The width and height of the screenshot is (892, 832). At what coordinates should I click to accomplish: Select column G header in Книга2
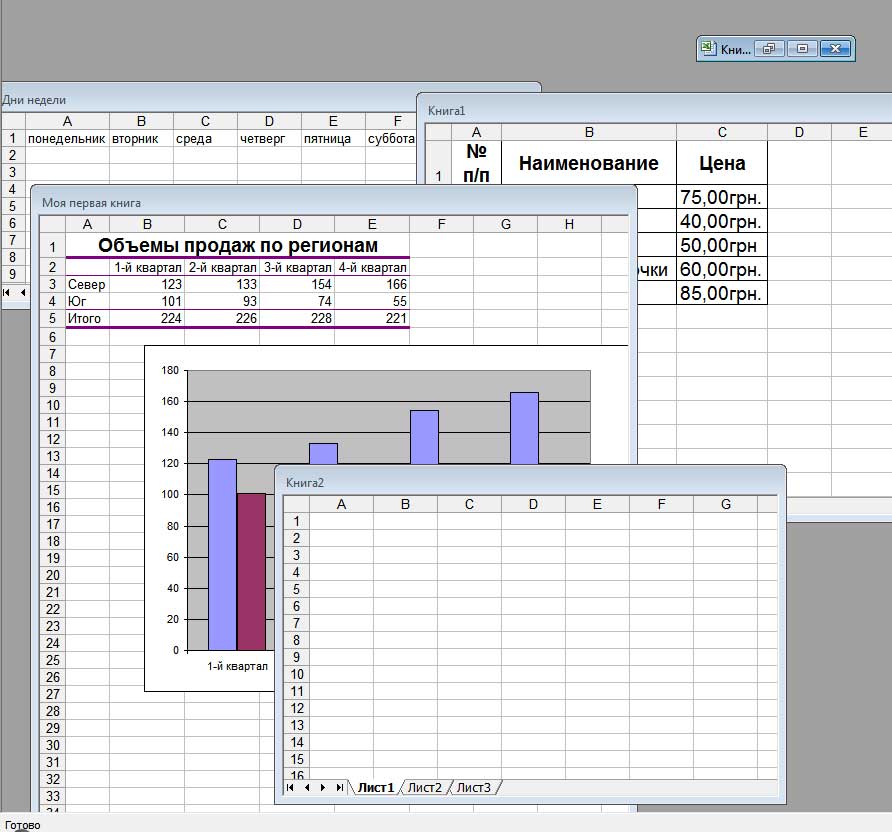click(x=725, y=504)
